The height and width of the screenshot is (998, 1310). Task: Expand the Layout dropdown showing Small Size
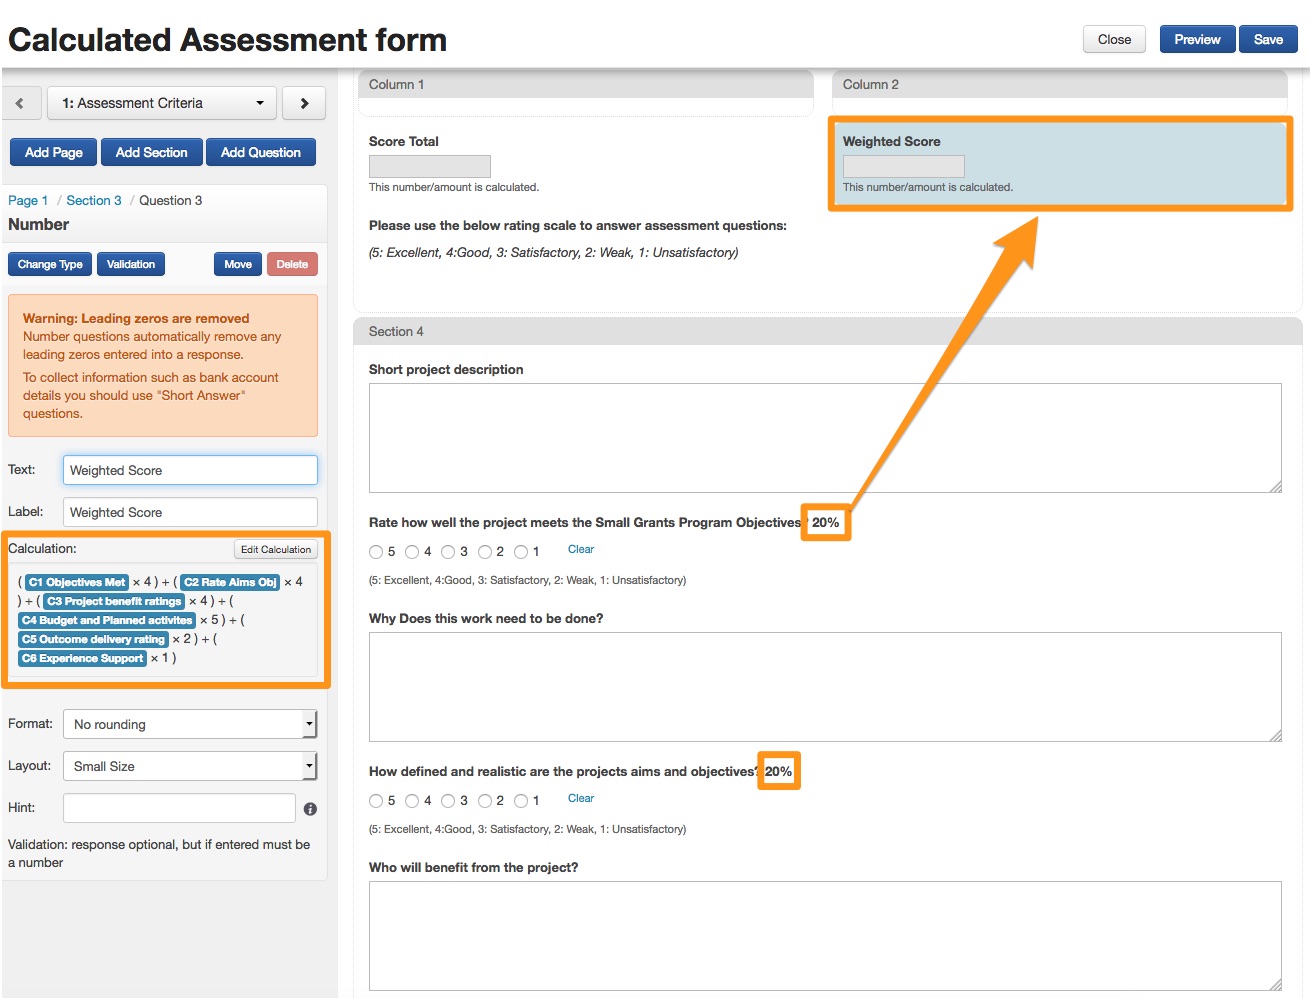pos(189,766)
